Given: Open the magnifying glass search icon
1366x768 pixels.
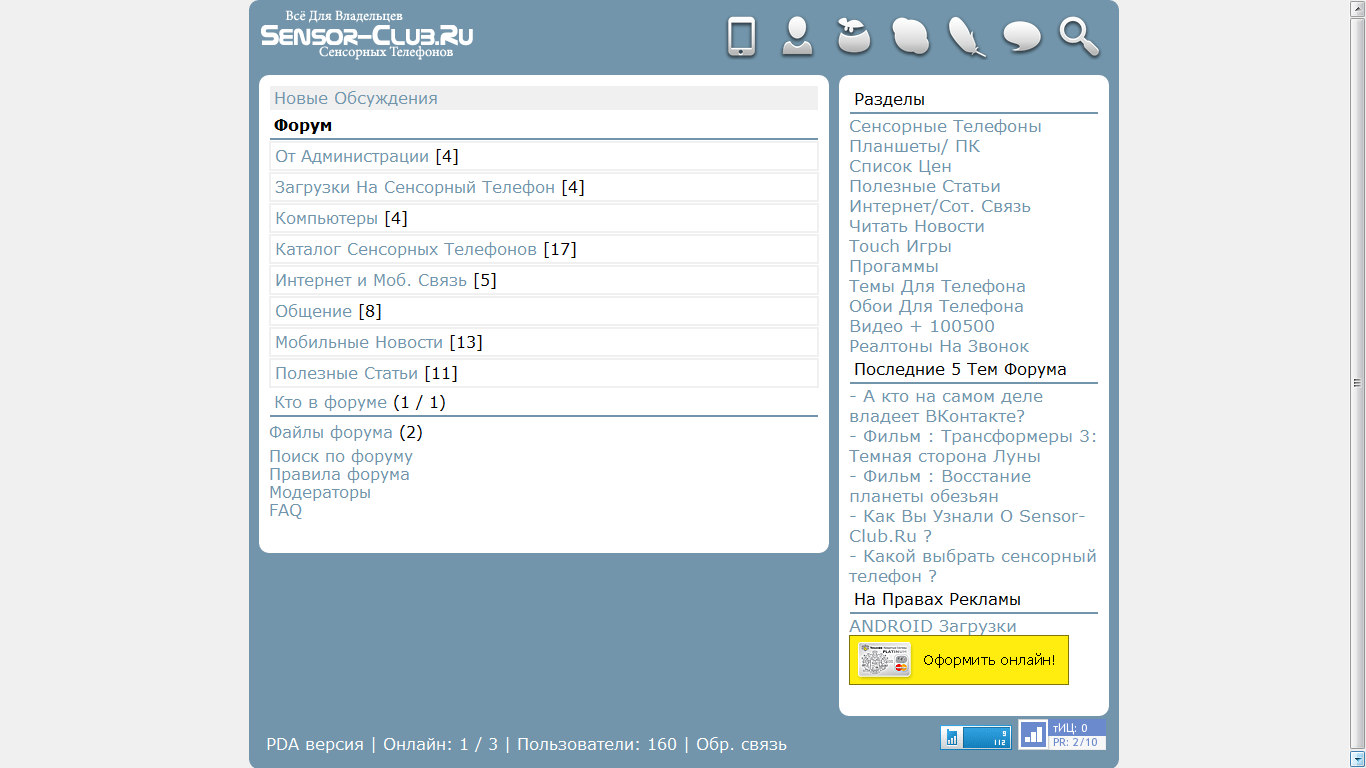Looking at the screenshot, I should point(1079,37).
